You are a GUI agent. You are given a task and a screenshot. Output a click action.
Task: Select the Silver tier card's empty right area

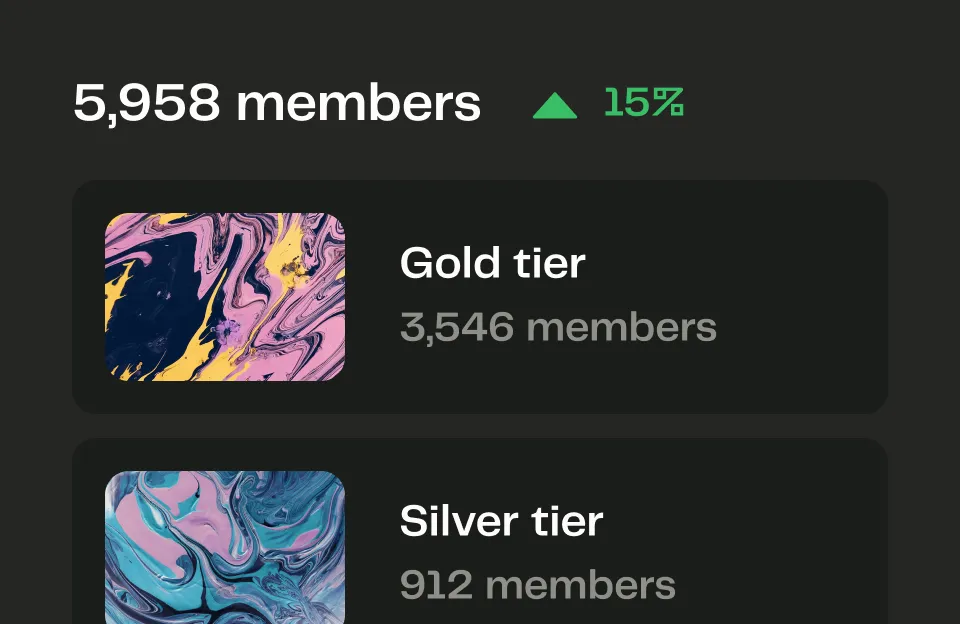click(x=790, y=539)
